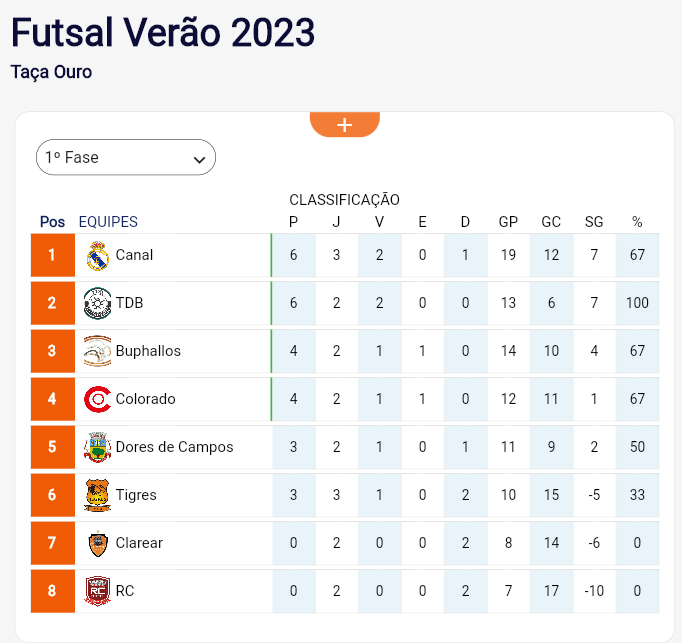Click the Dores de Campos team name
Image resolution: width=682 pixels, height=643 pixels.
(174, 447)
